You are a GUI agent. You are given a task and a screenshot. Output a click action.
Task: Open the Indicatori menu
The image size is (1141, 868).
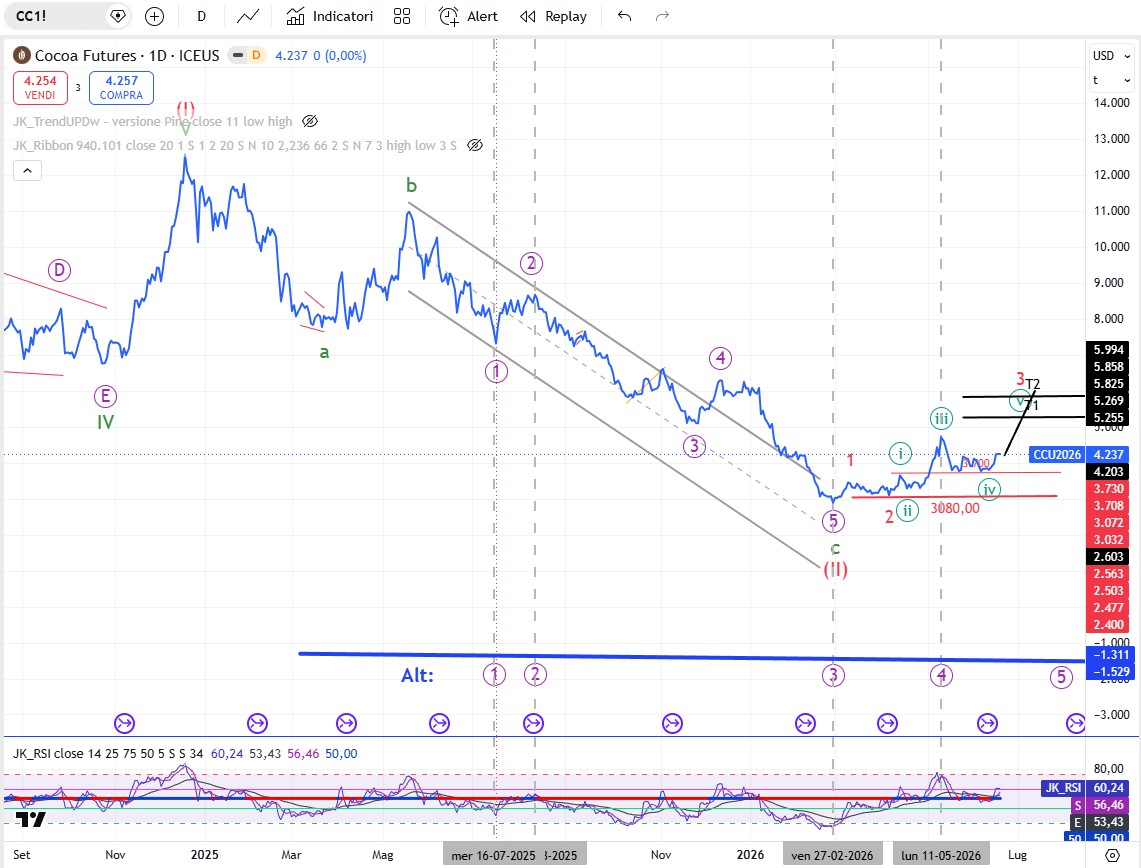pyautogui.click(x=330, y=16)
